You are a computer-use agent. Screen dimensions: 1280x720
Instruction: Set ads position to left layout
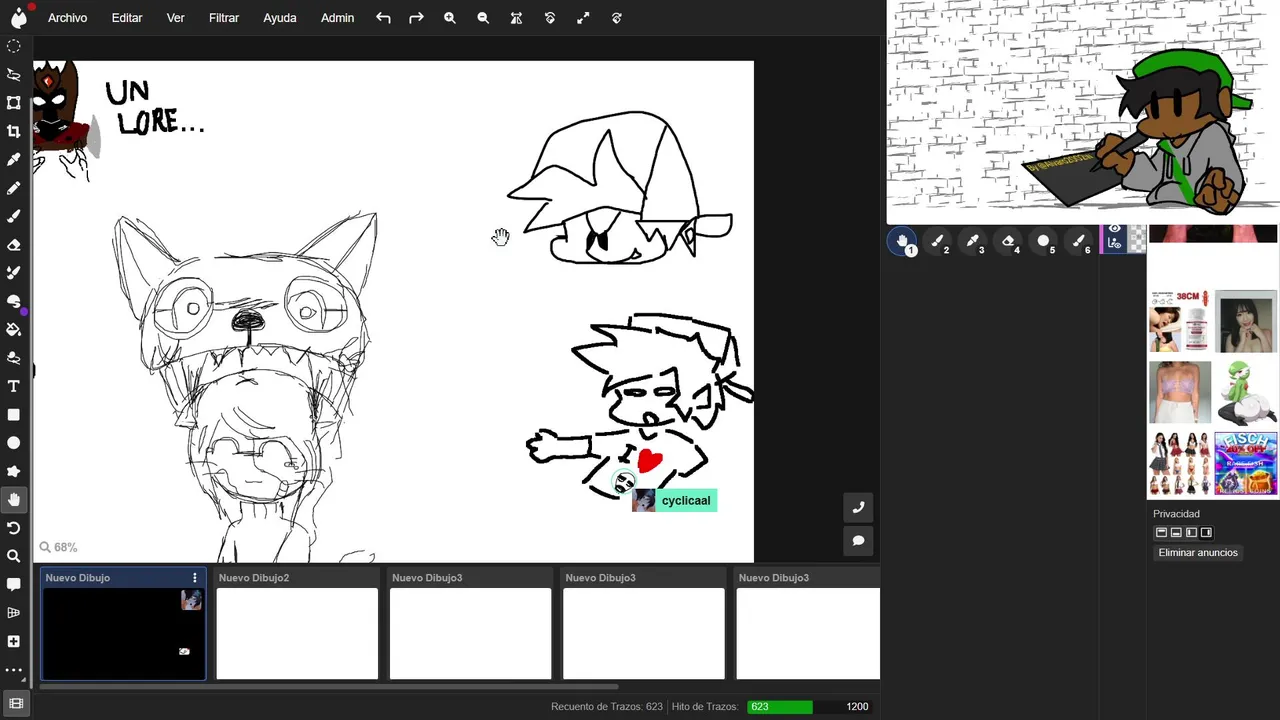[1191, 533]
